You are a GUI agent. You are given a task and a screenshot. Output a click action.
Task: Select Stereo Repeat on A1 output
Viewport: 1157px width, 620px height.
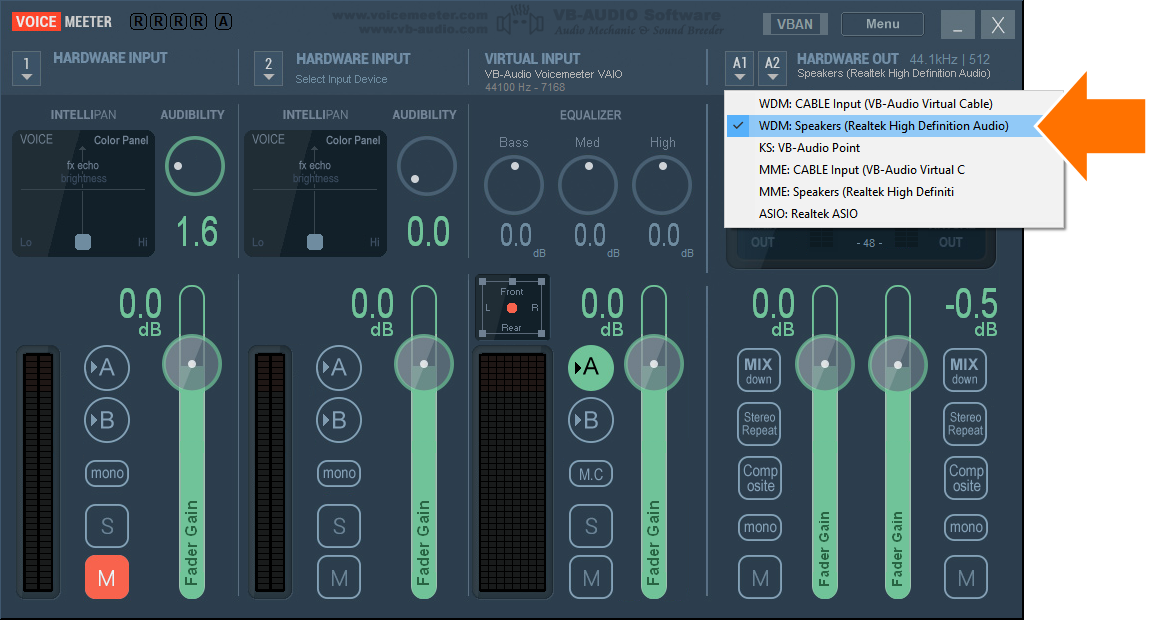[x=759, y=424]
